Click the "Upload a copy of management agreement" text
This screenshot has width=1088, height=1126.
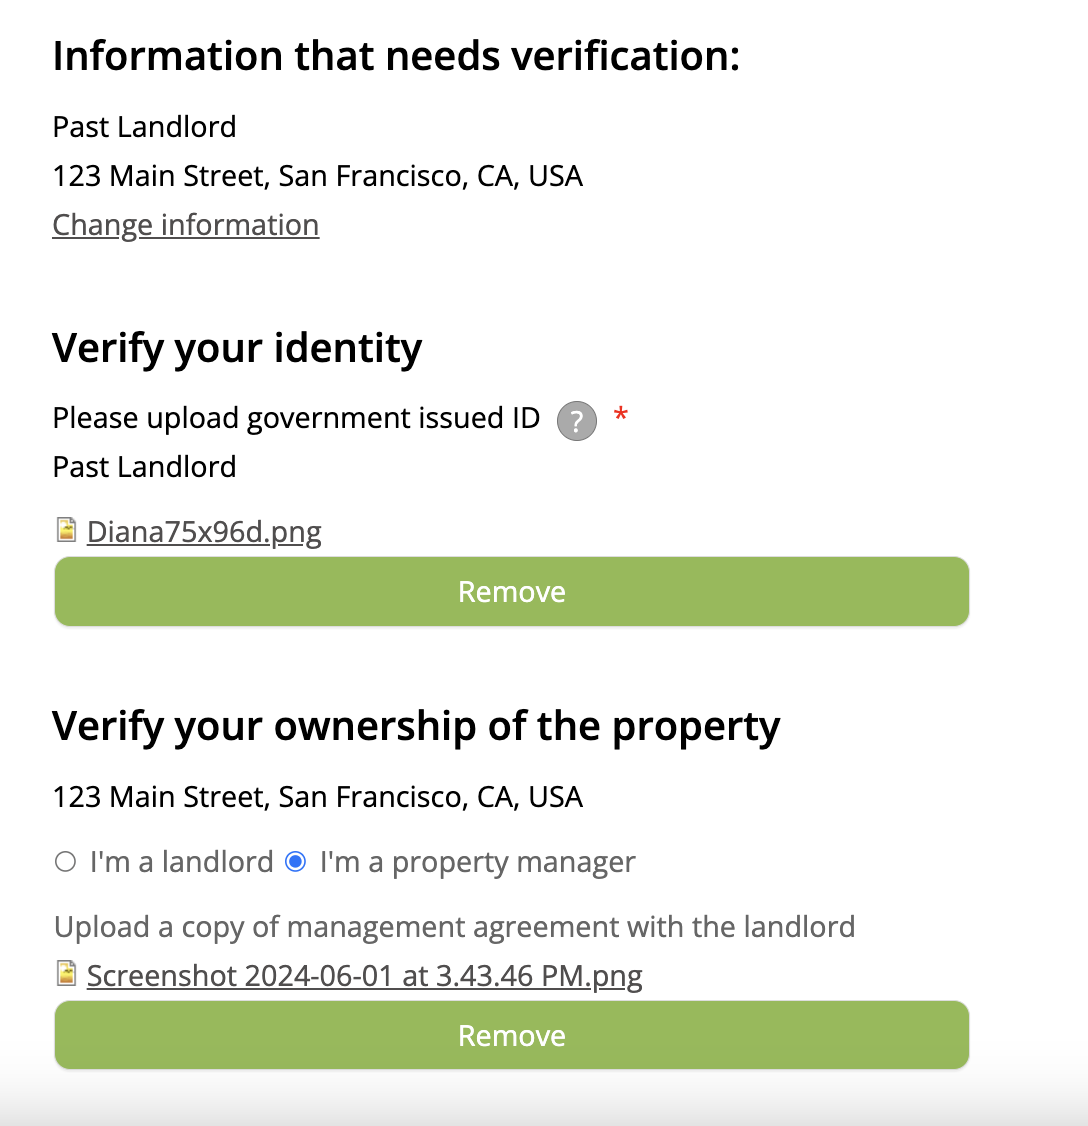click(x=454, y=927)
